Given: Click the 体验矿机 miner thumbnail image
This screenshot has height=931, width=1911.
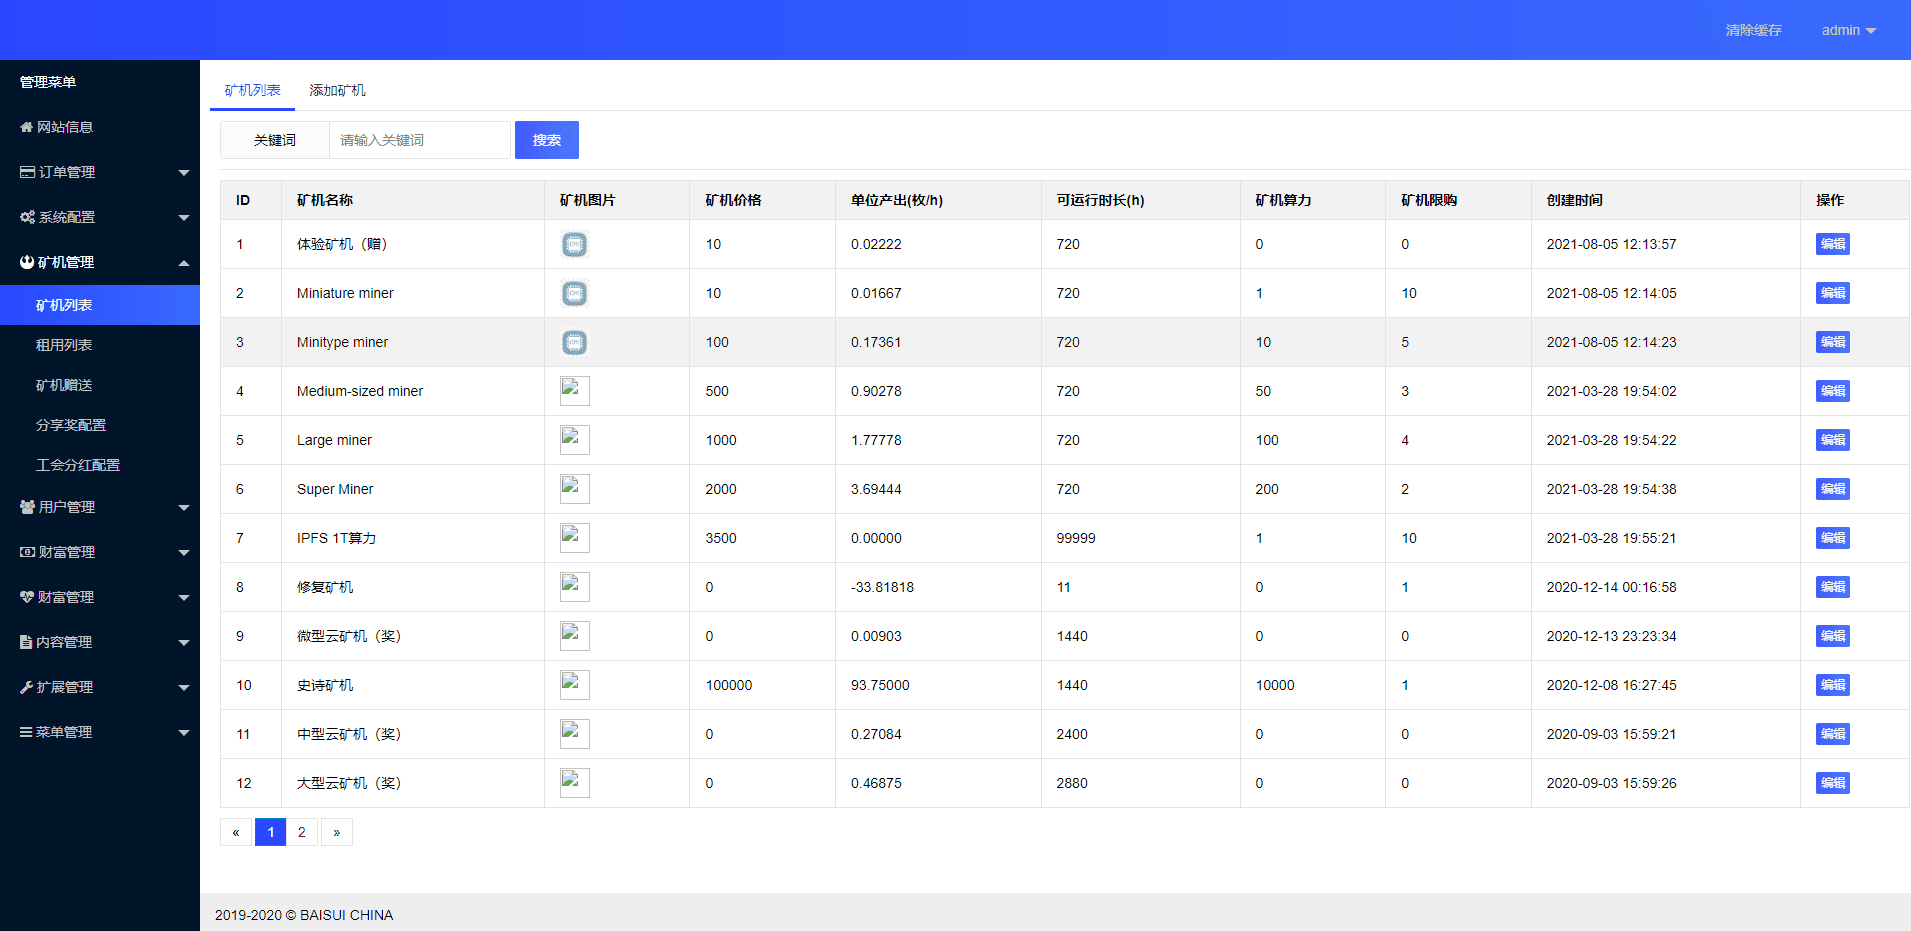Looking at the screenshot, I should (574, 244).
